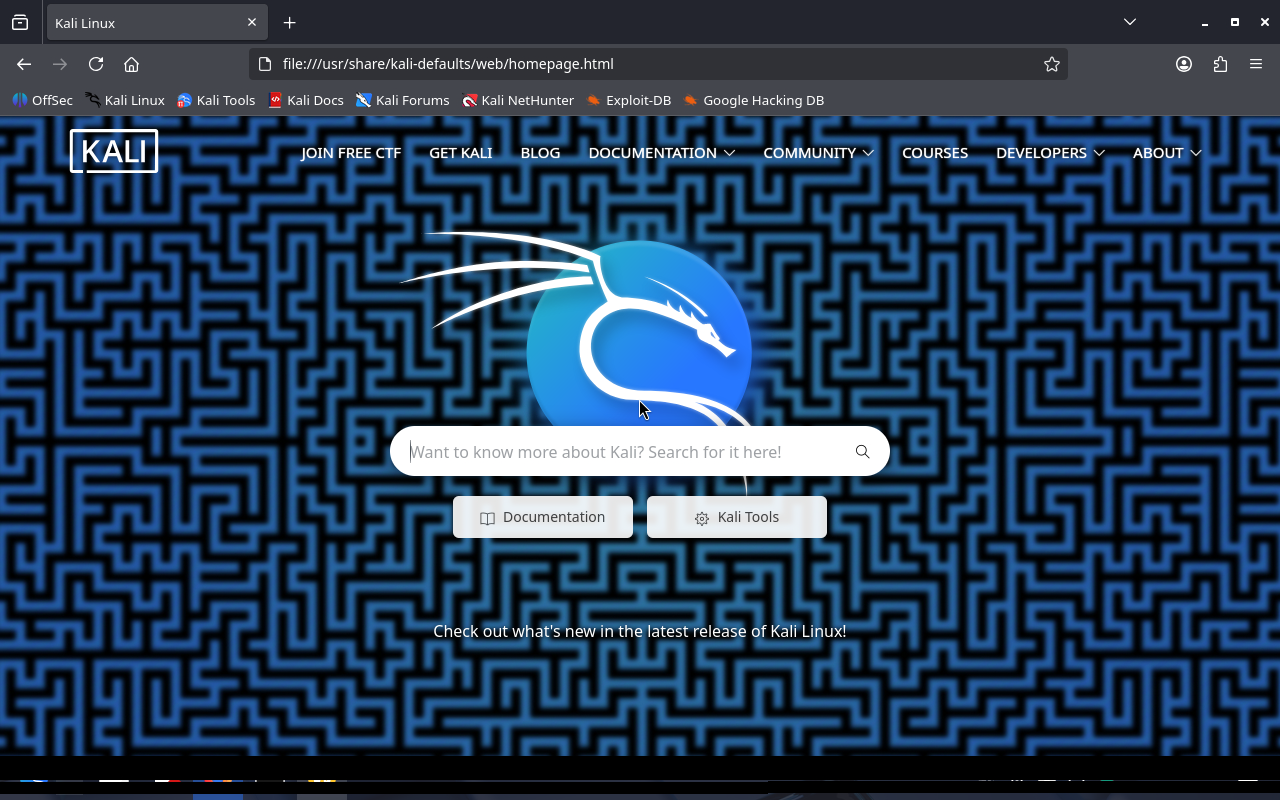Open the Extensions puzzle icon
1280x800 pixels.
(x=1220, y=64)
